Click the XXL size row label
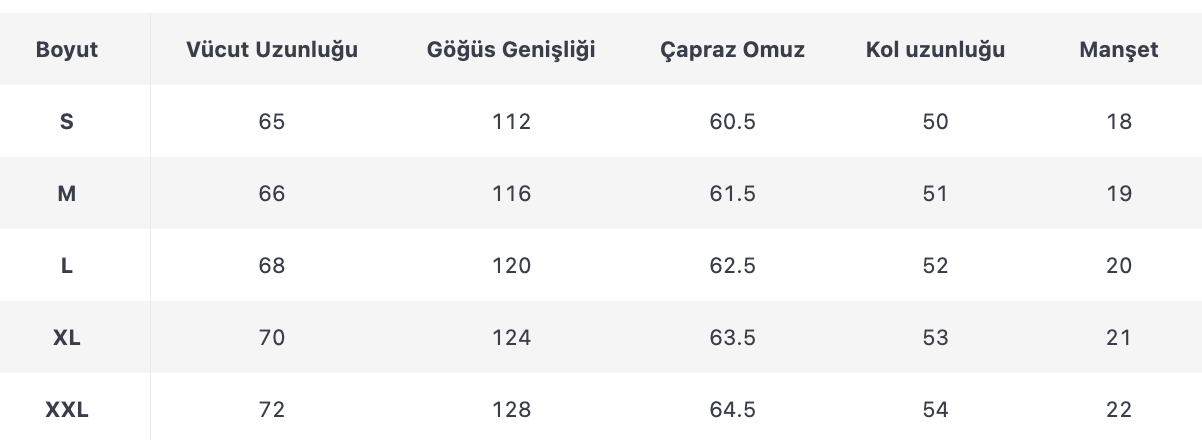The image size is (1202, 440). tap(67, 410)
